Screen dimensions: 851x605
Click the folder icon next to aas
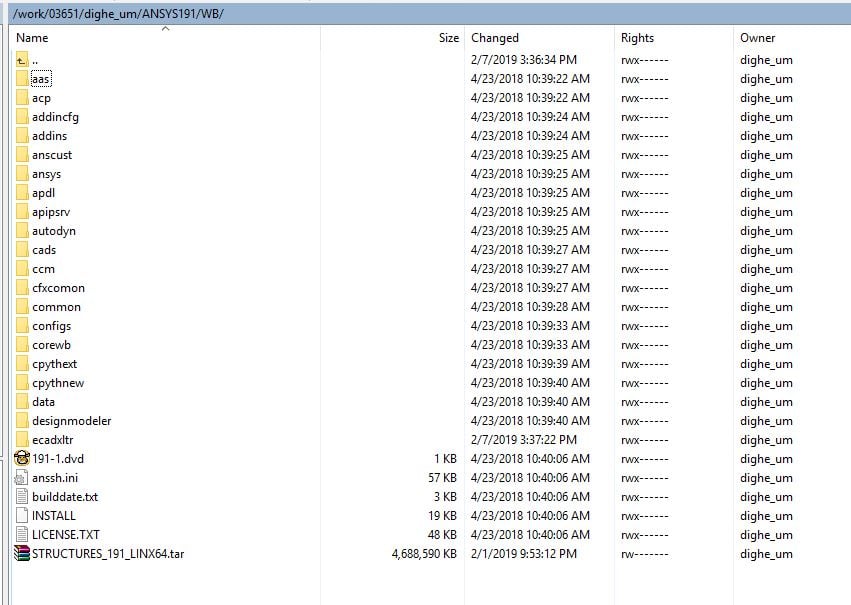tap(22, 79)
